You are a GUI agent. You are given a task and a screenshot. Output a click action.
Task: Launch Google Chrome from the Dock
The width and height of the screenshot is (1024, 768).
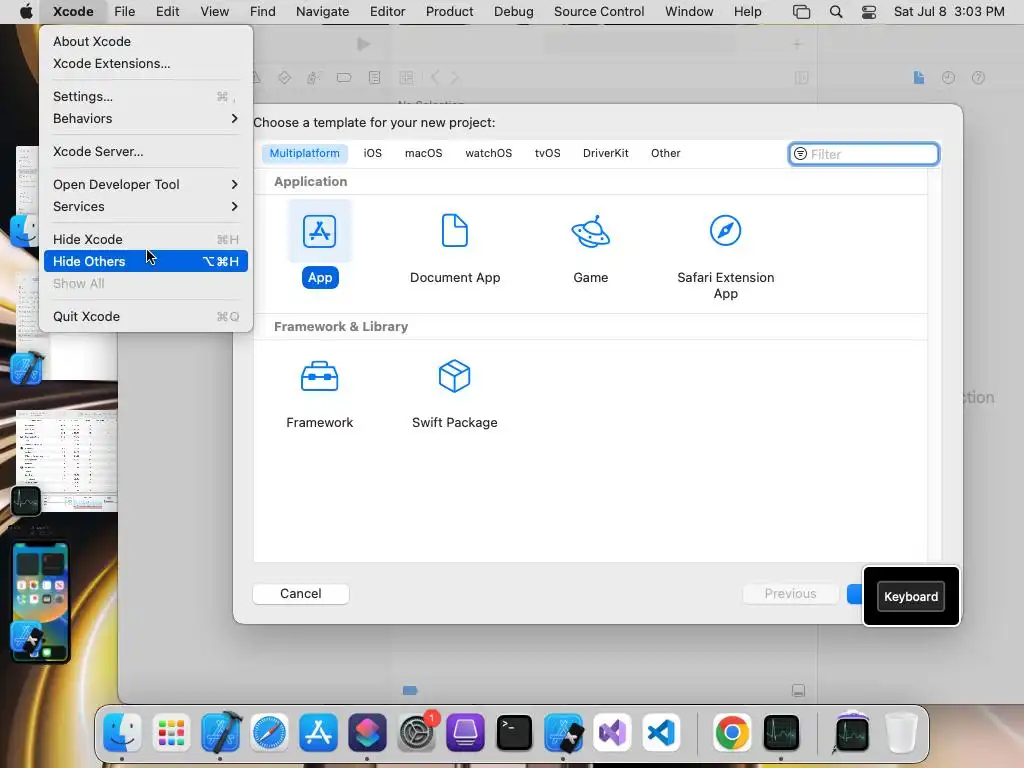(732, 733)
